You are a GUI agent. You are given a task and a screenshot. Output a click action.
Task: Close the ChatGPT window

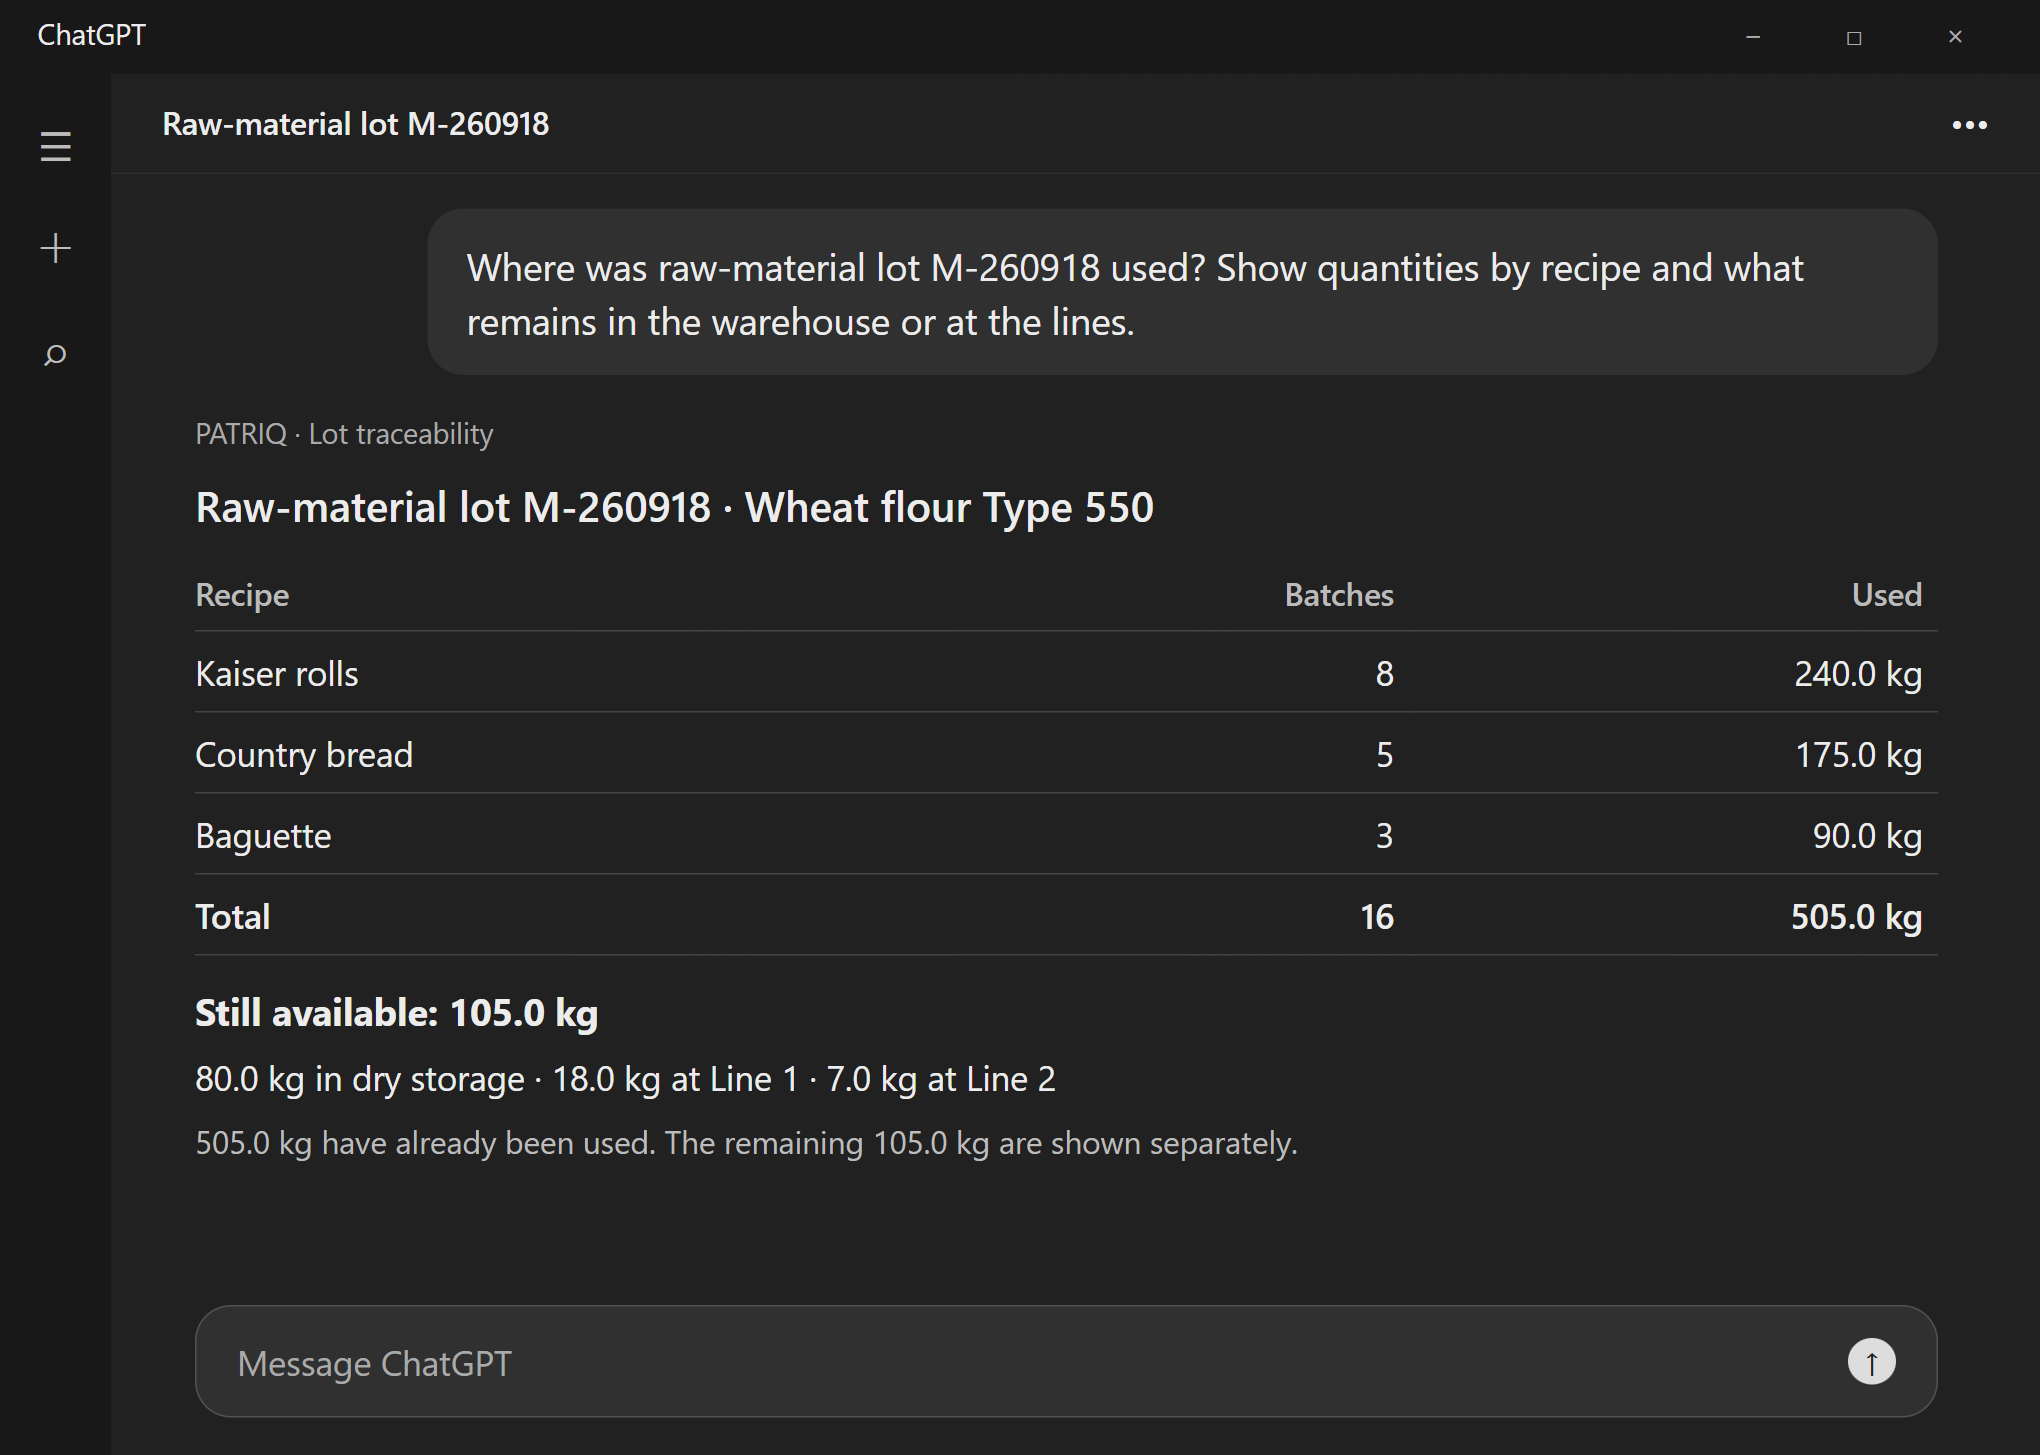(x=1955, y=37)
